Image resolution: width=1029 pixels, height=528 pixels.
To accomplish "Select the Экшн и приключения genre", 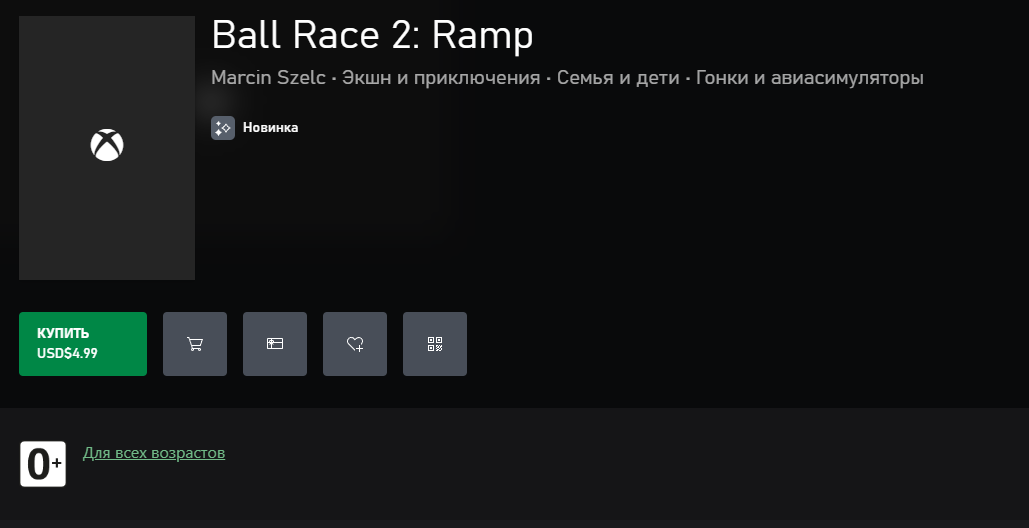I will tap(441, 77).
